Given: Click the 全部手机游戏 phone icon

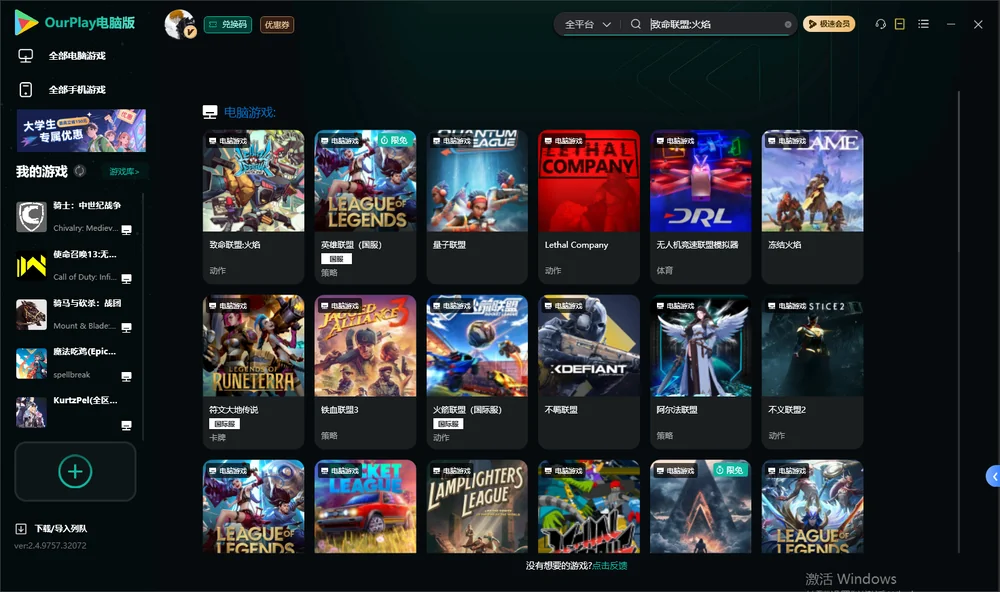Looking at the screenshot, I should (x=26, y=90).
